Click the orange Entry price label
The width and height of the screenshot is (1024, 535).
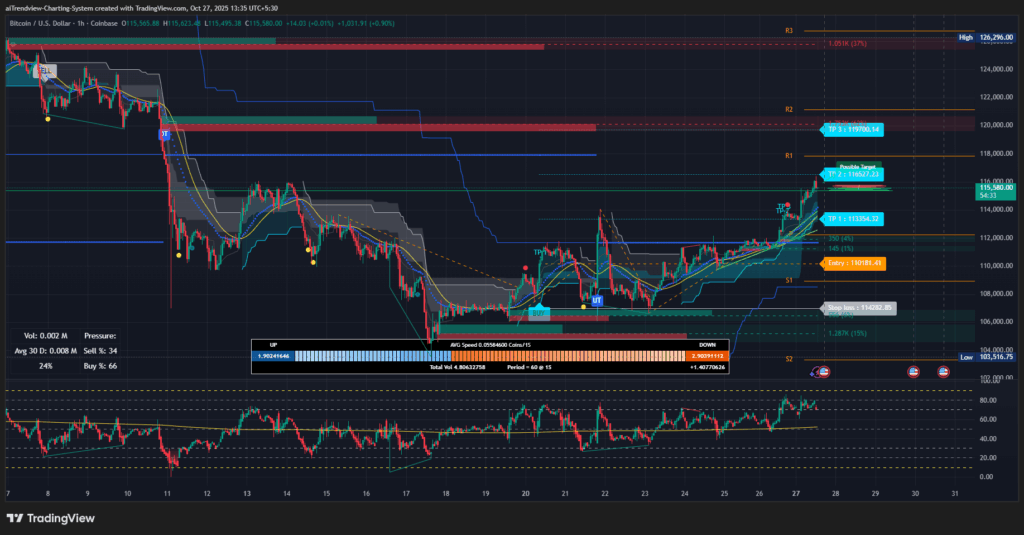[853, 263]
